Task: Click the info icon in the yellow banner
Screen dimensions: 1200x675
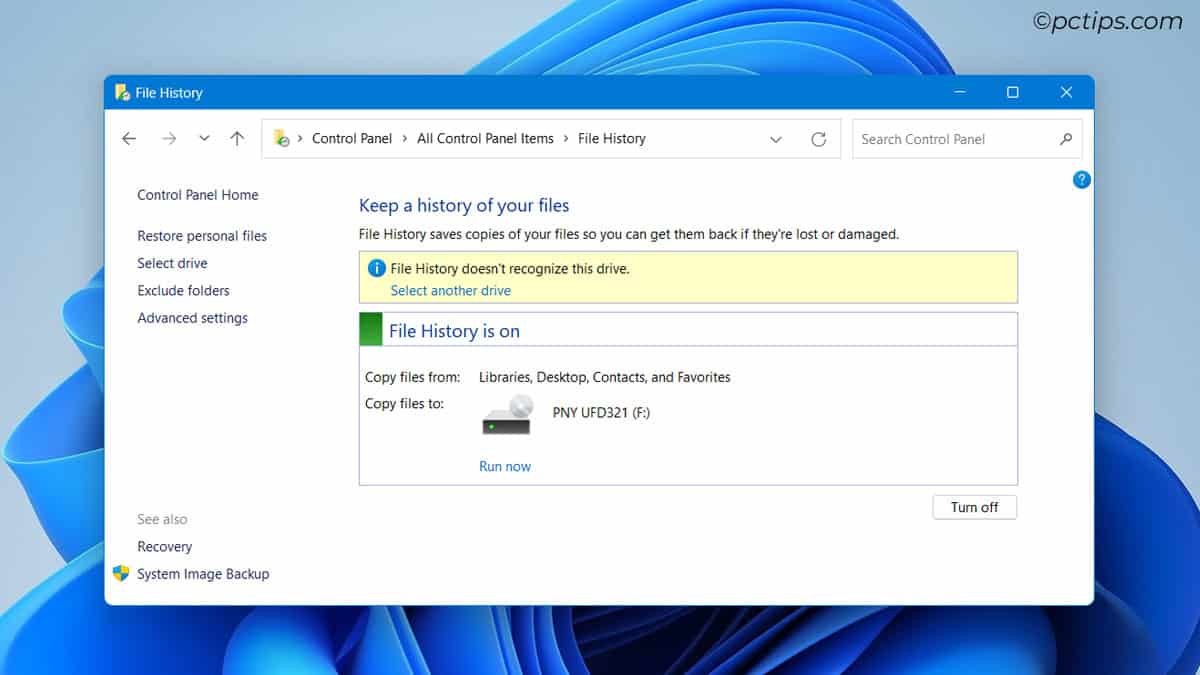Action: [x=377, y=268]
